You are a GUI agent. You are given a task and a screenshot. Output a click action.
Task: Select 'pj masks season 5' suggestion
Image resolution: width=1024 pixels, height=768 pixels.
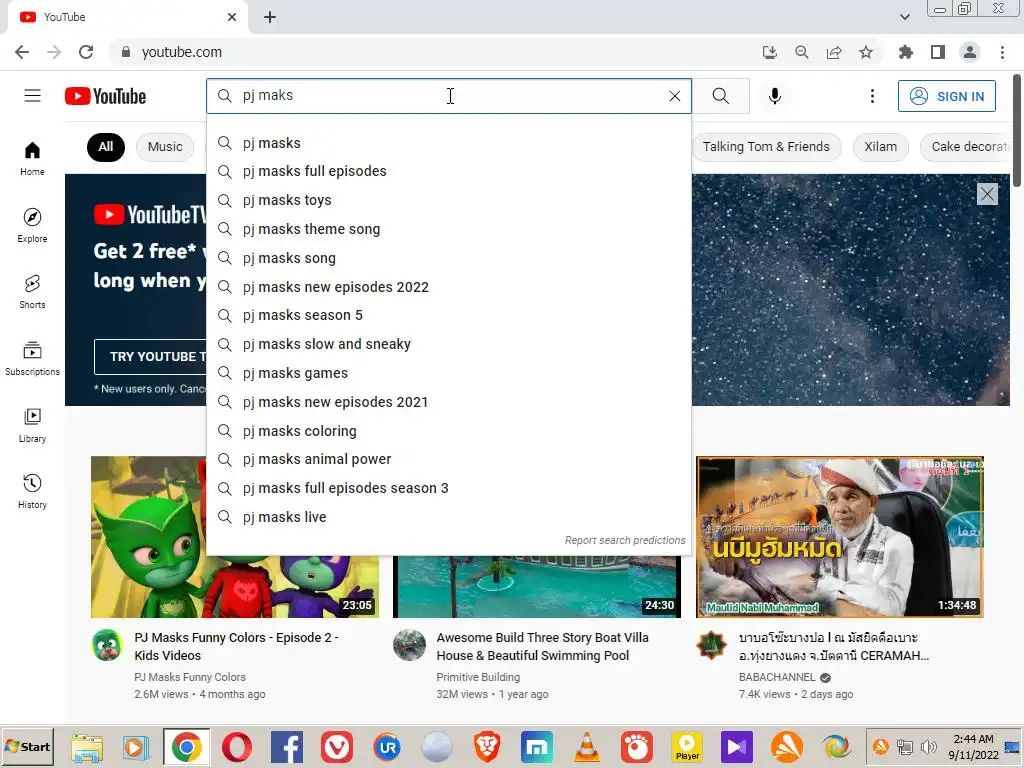449,315
